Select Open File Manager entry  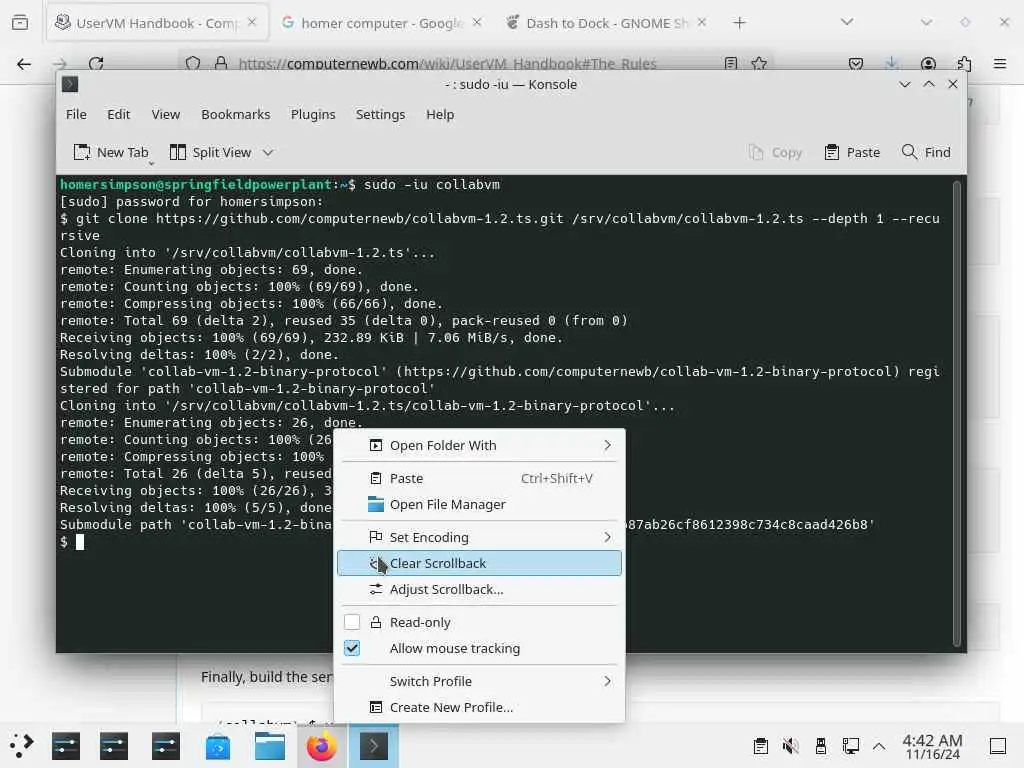pyautogui.click(x=479, y=504)
